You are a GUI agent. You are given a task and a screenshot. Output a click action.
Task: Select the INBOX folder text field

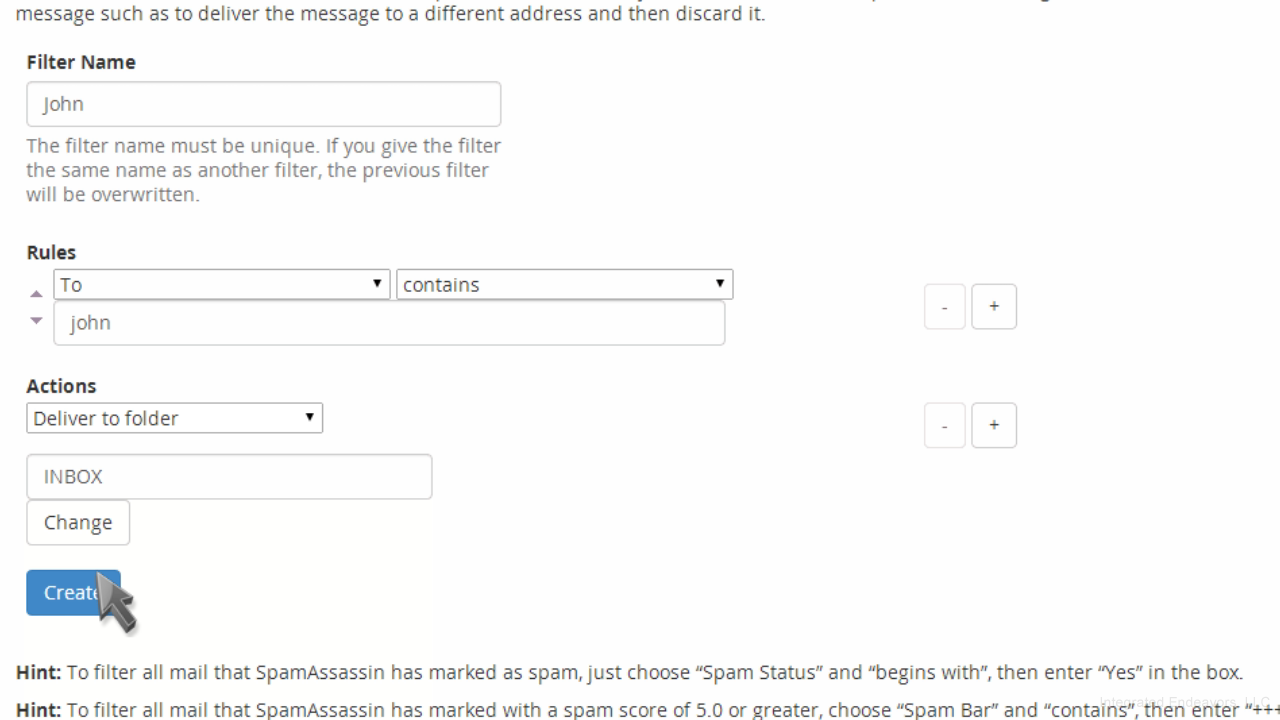point(229,477)
